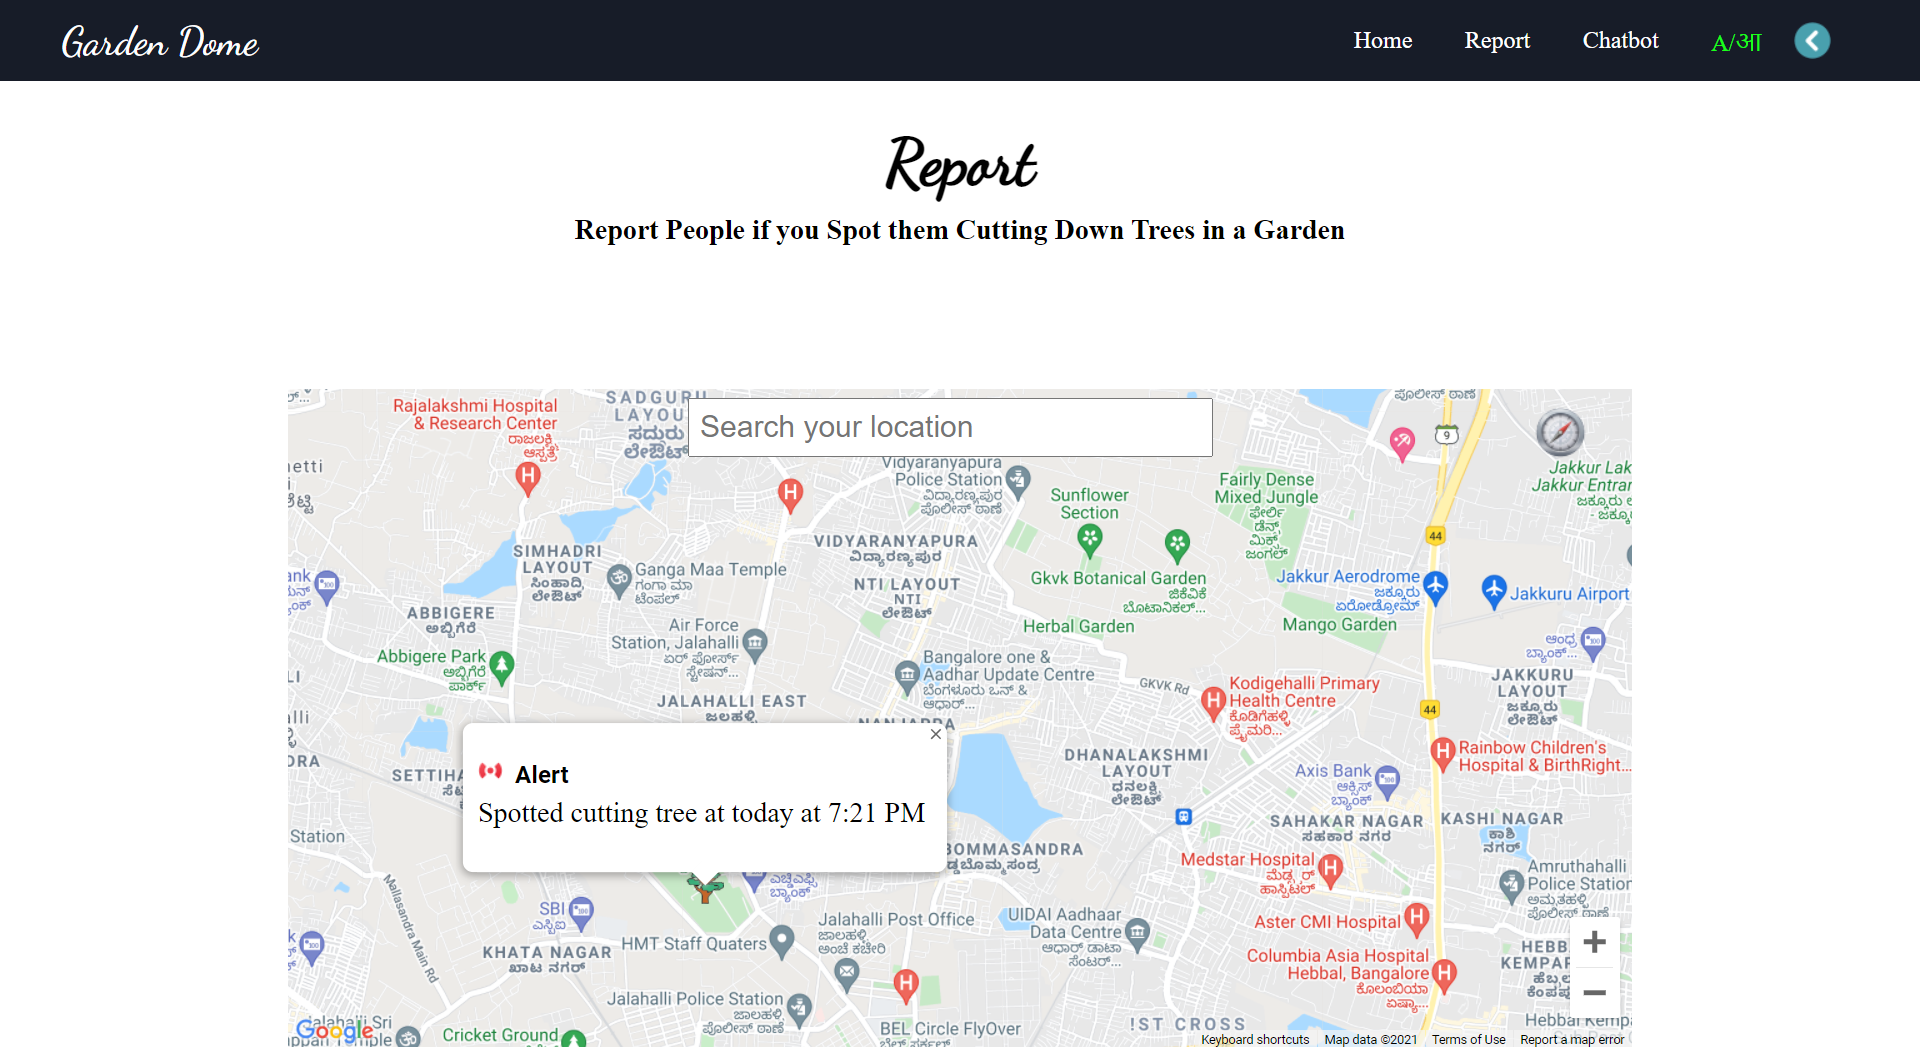Open the map Terms of Use
This screenshot has height=1047, width=1920.
coord(1468,1040)
